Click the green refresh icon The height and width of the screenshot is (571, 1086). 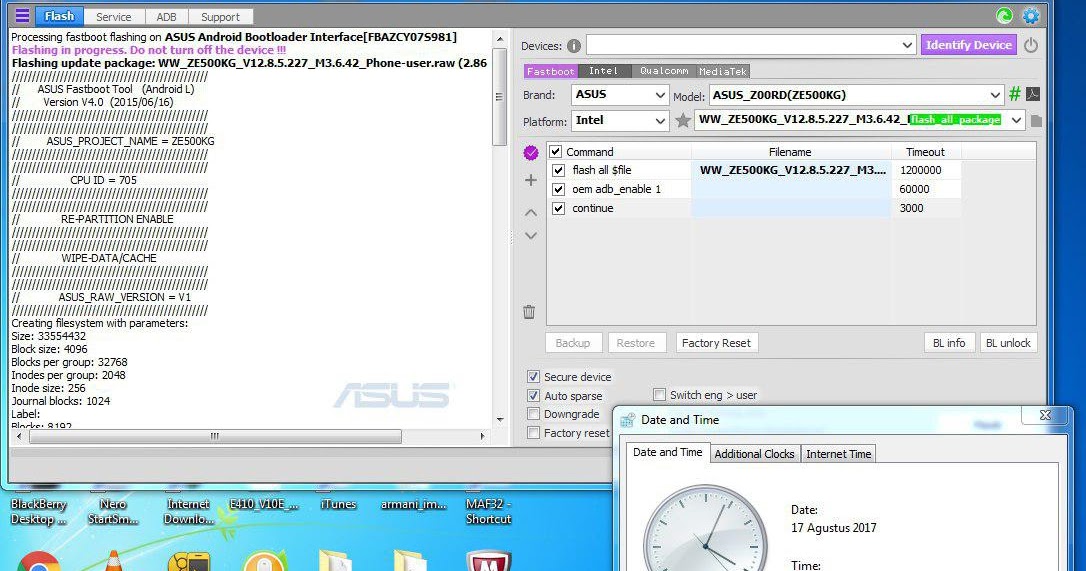pyautogui.click(x=1004, y=15)
